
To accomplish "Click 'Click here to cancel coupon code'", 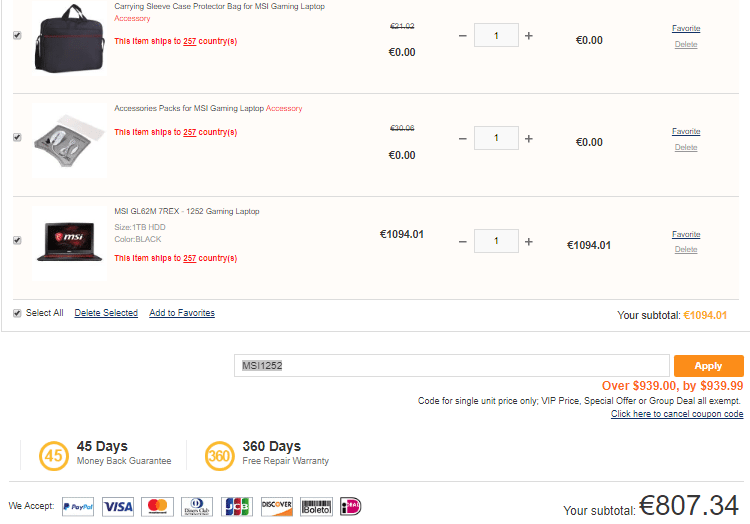I will (677, 414).
